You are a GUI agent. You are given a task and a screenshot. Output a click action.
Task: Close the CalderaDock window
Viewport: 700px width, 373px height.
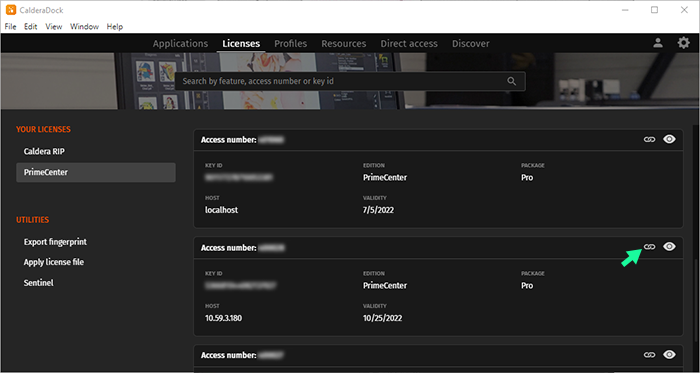[684, 10]
